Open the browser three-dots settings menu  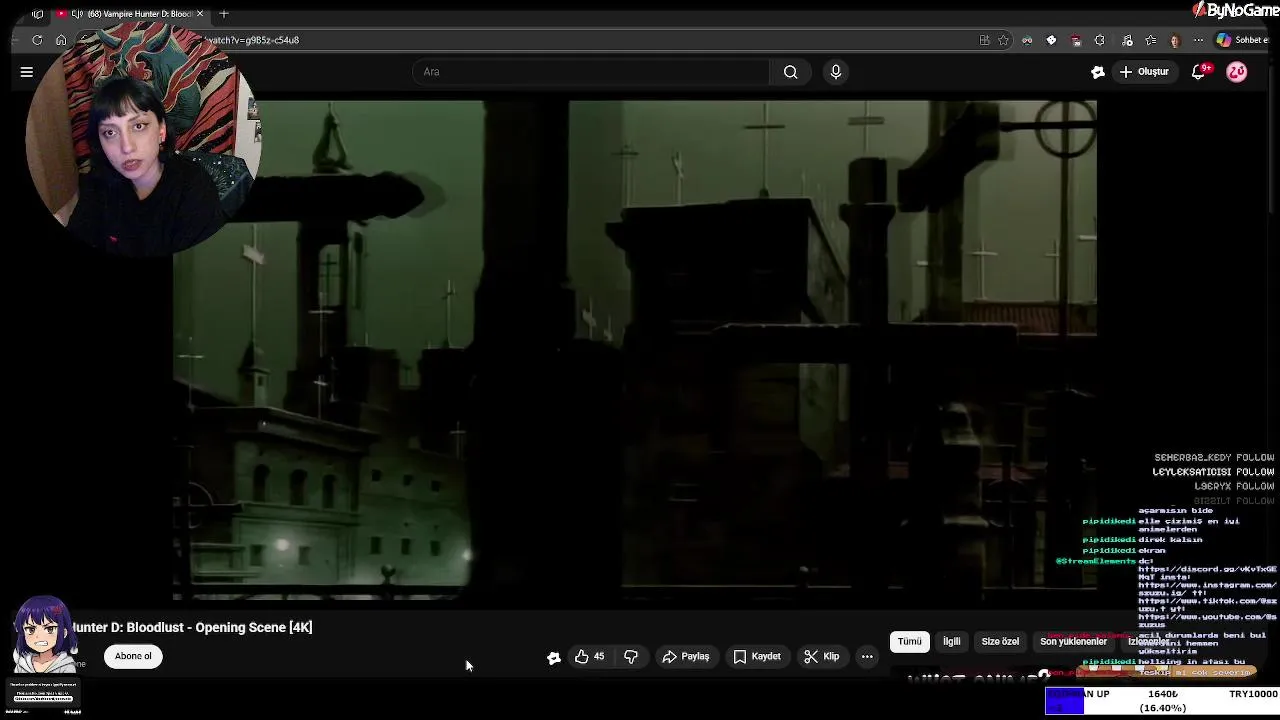coord(1198,40)
